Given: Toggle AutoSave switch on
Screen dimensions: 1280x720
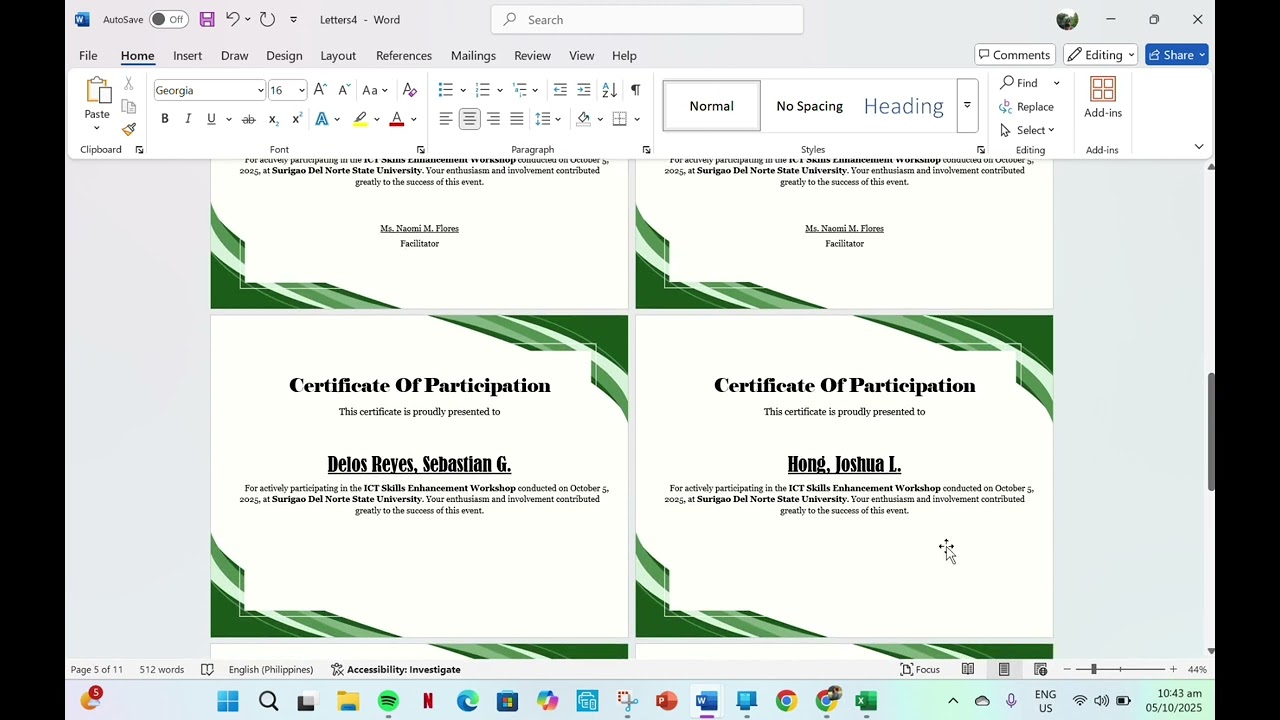Looking at the screenshot, I should pos(168,19).
